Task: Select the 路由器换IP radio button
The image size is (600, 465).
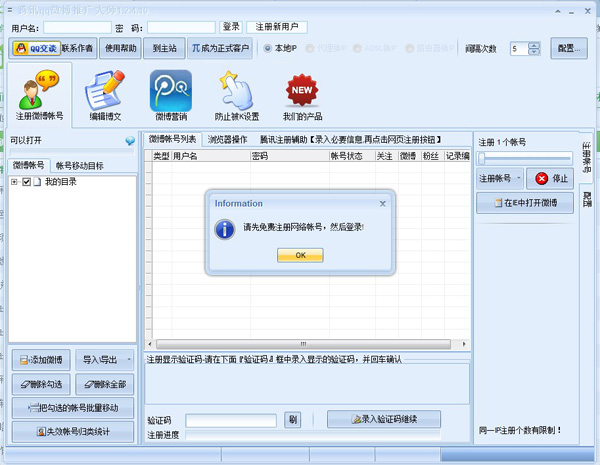Action: point(409,48)
